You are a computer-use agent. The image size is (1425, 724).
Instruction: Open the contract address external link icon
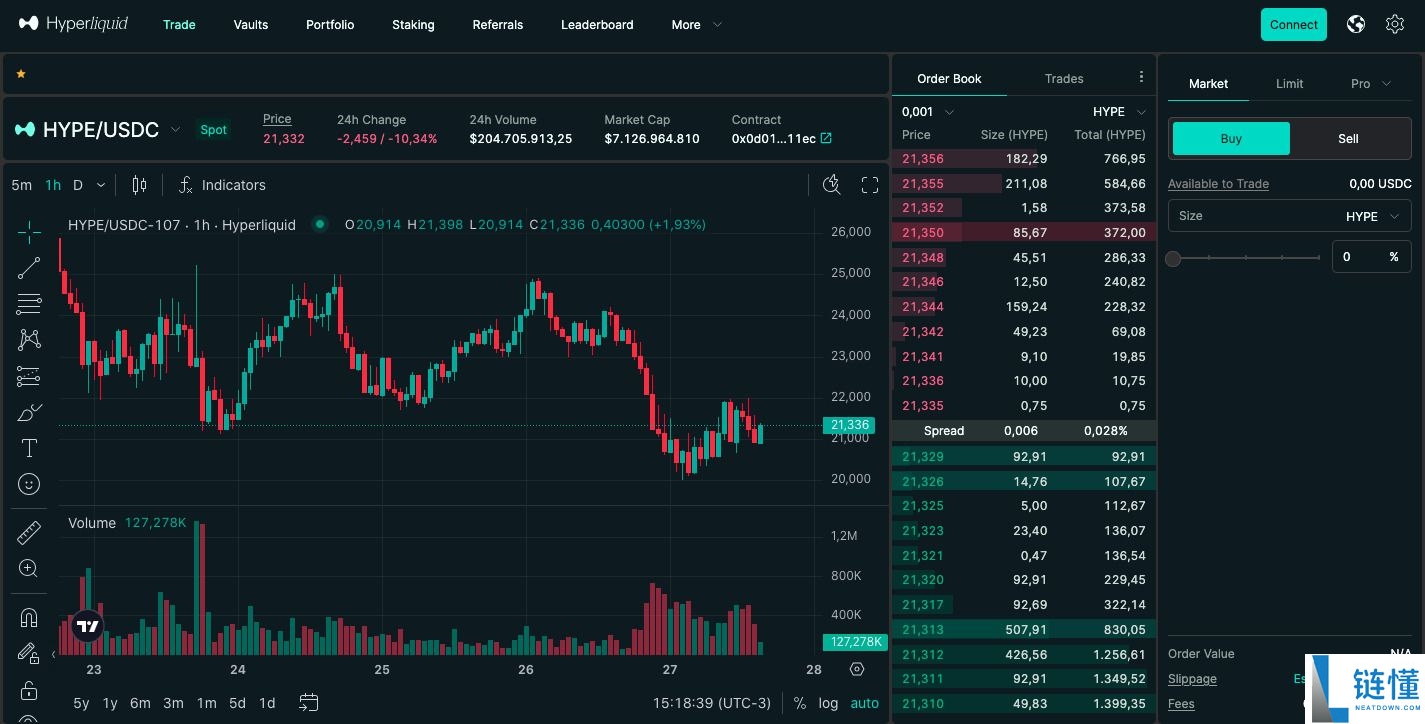click(826, 139)
